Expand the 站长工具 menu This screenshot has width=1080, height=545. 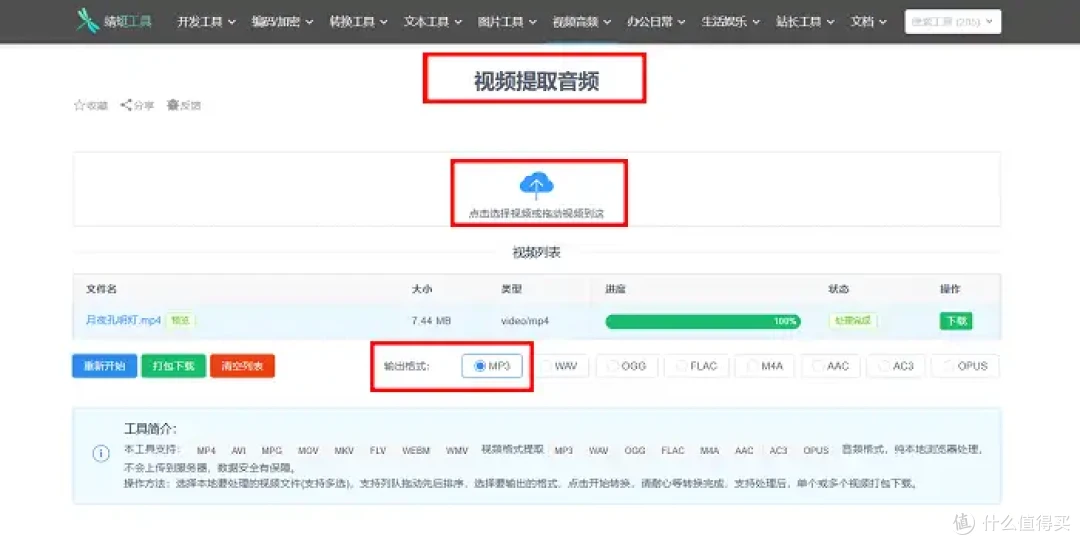(804, 21)
